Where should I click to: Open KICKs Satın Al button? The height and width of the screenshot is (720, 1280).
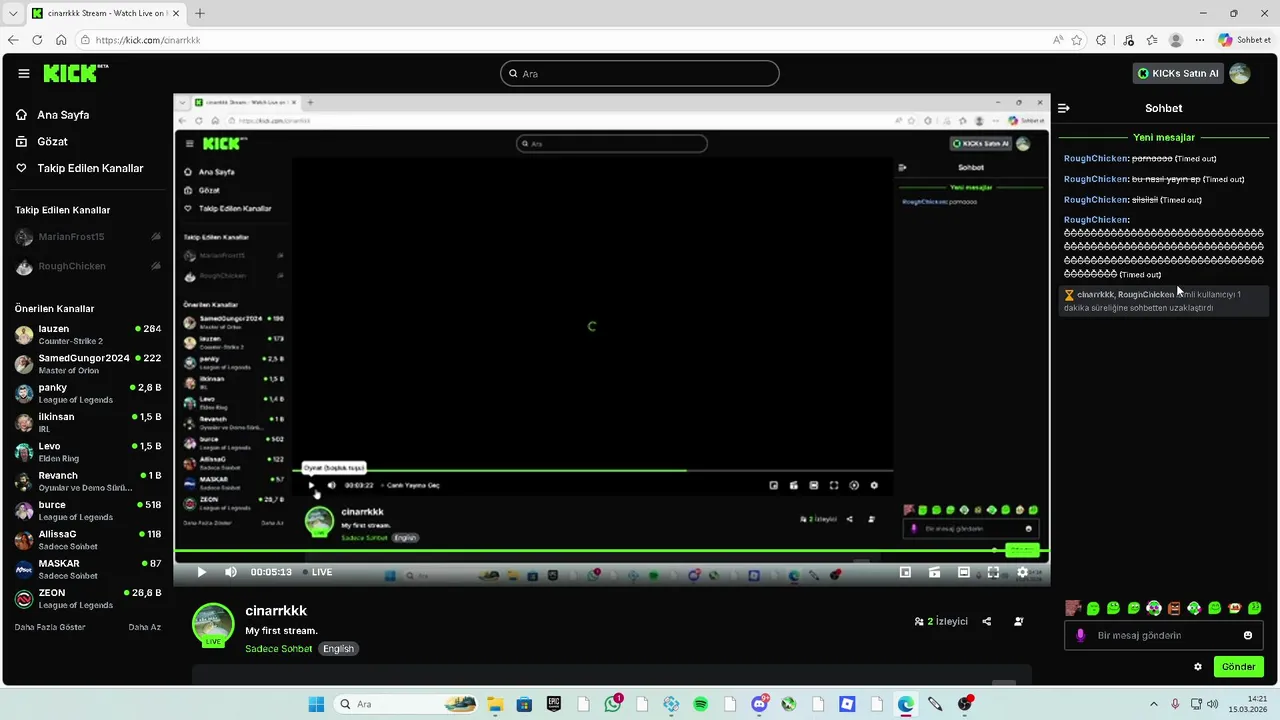pyautogui.click(x=1178, y=73)
